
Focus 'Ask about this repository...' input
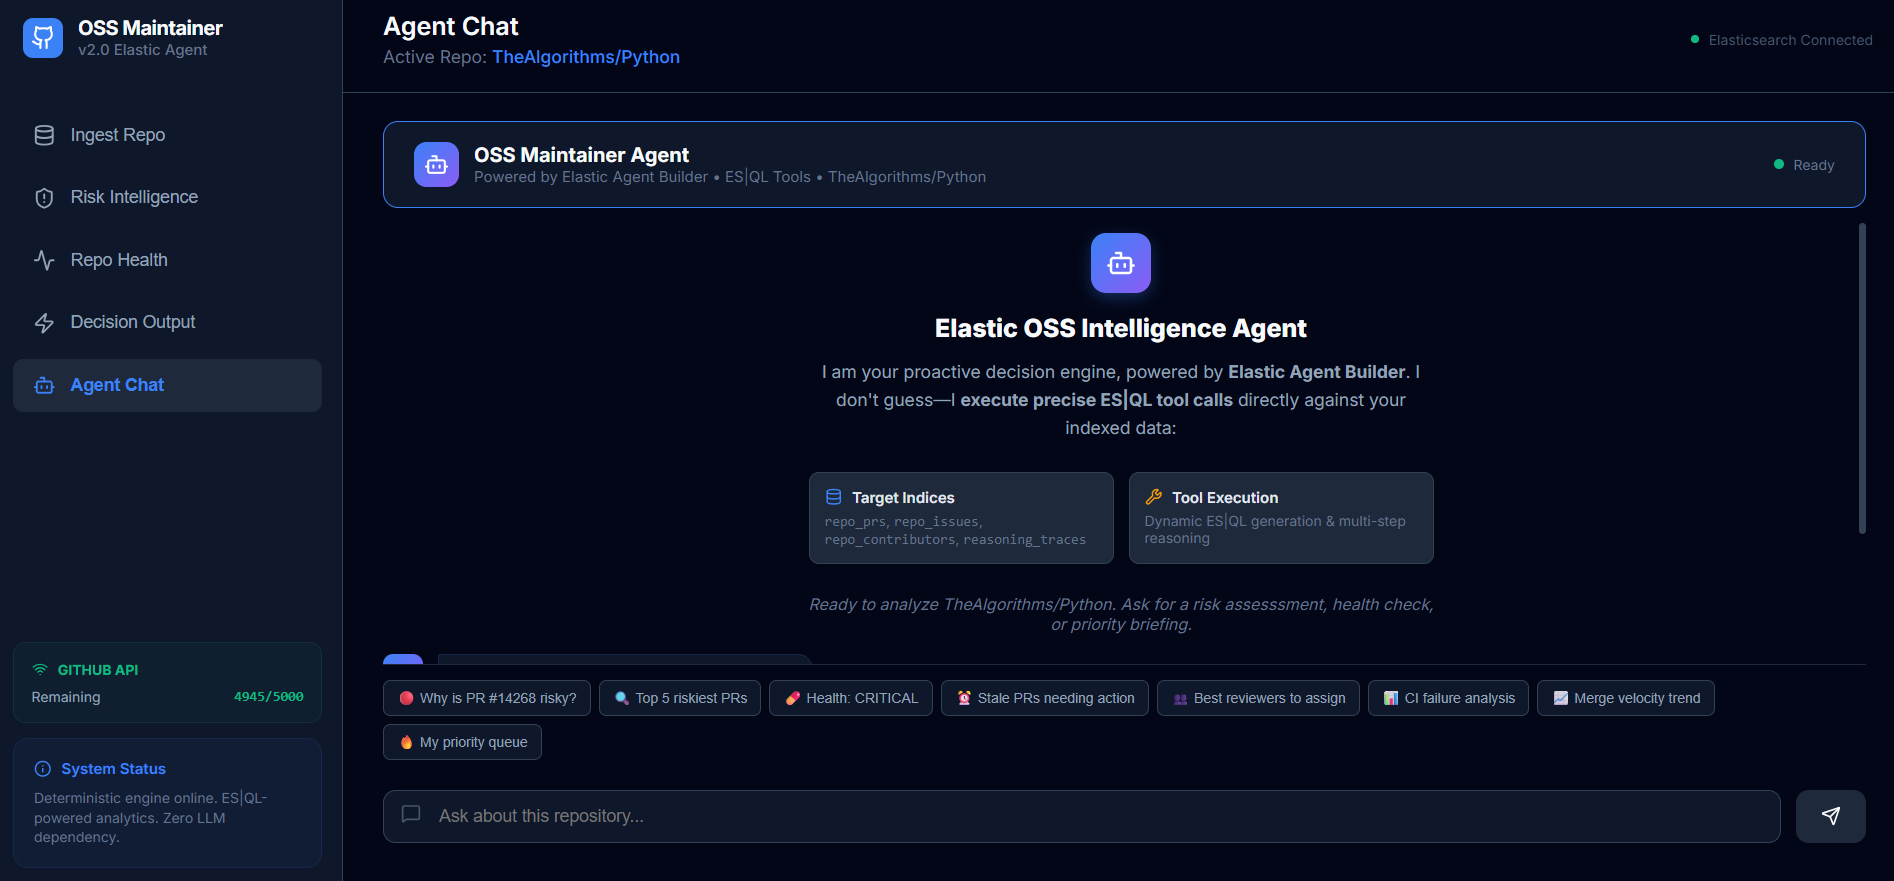point(1082,816)
